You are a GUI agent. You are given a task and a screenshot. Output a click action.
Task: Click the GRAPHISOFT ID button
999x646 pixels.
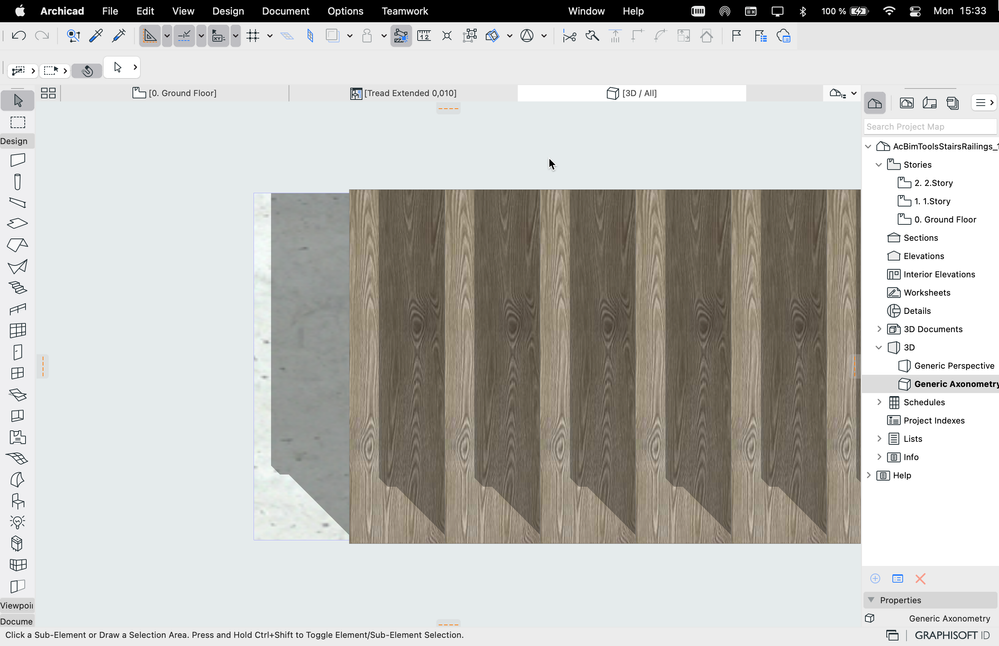point(951,635)
